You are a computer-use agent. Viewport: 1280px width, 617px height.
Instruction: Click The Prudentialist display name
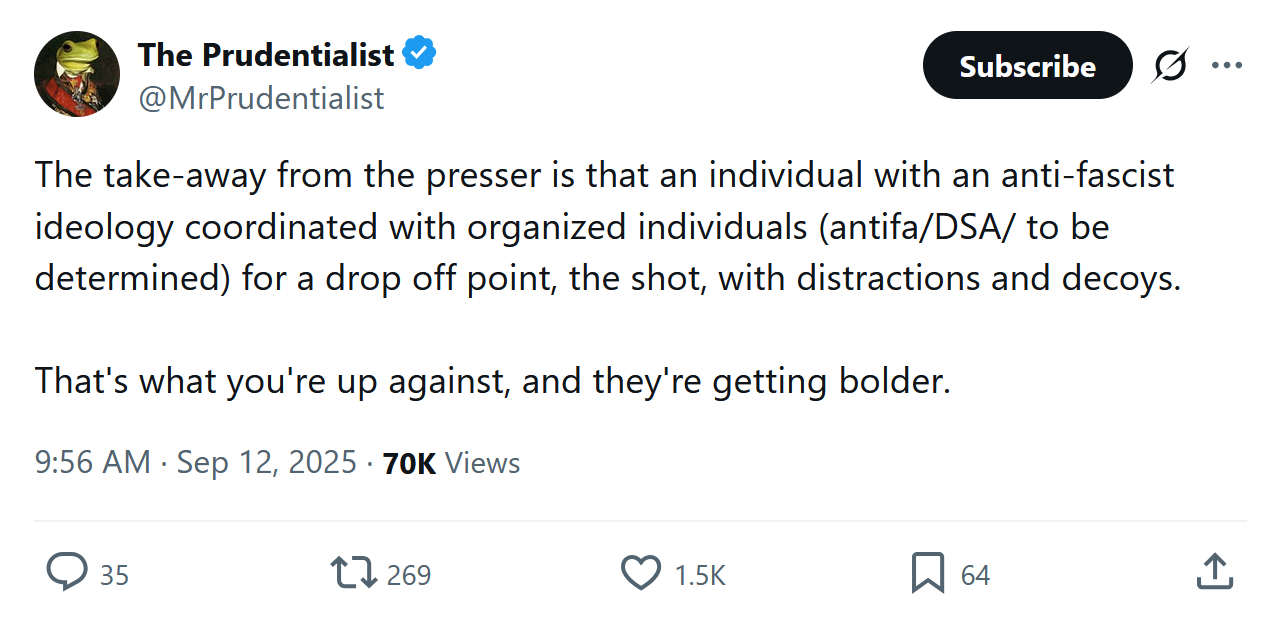click(x=266, y=55)
